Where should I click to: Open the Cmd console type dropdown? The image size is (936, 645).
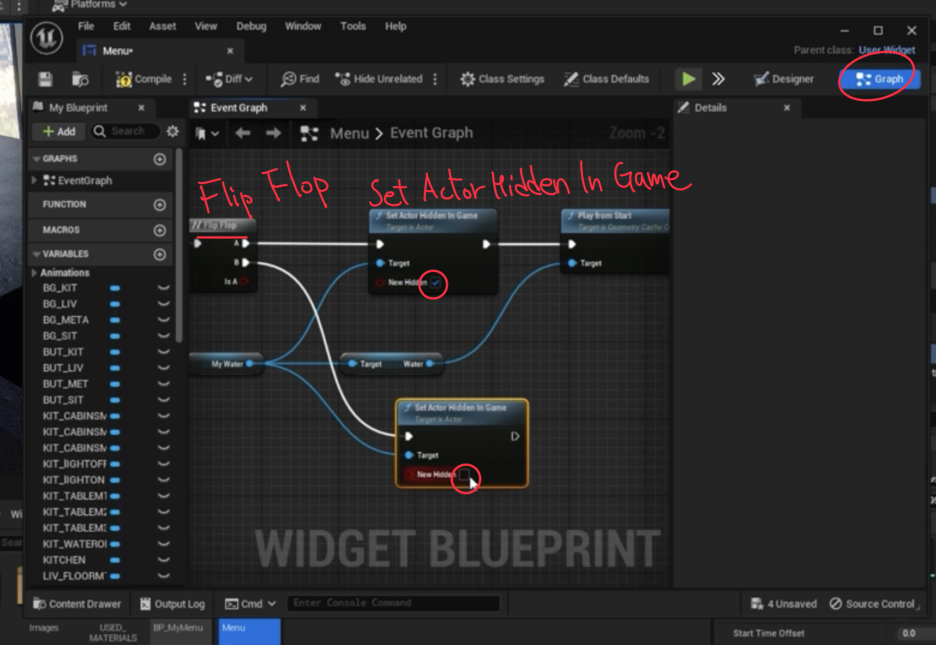pyautogui.click(x=250, y=604)
